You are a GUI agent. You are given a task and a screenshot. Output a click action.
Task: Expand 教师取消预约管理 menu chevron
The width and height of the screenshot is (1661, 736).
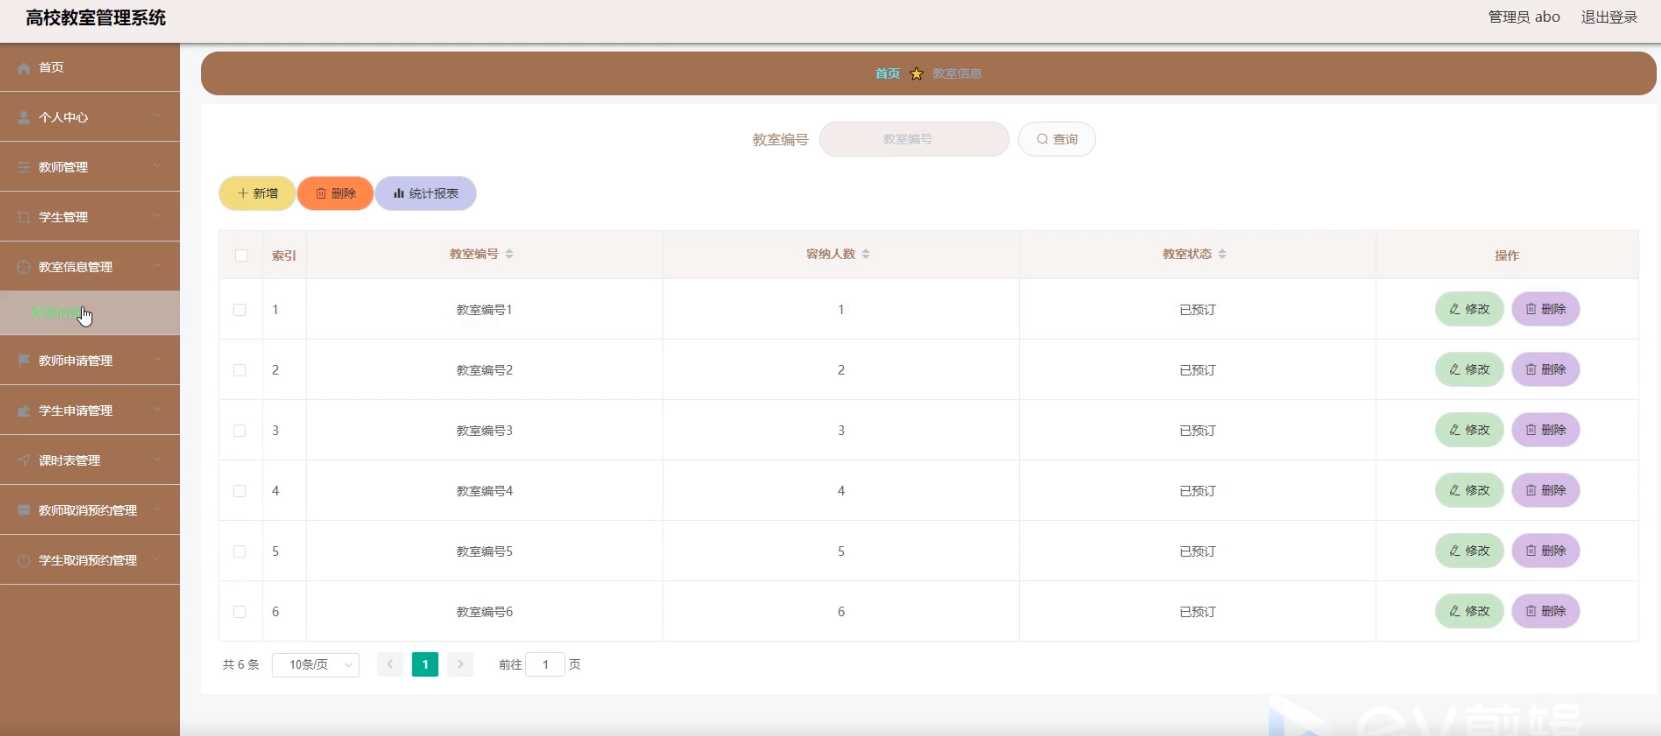tap(157, 511)
